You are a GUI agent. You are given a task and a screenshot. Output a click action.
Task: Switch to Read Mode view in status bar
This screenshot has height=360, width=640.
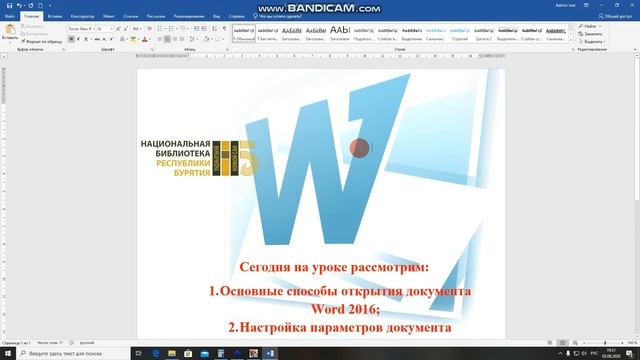(x=550, y=343)
